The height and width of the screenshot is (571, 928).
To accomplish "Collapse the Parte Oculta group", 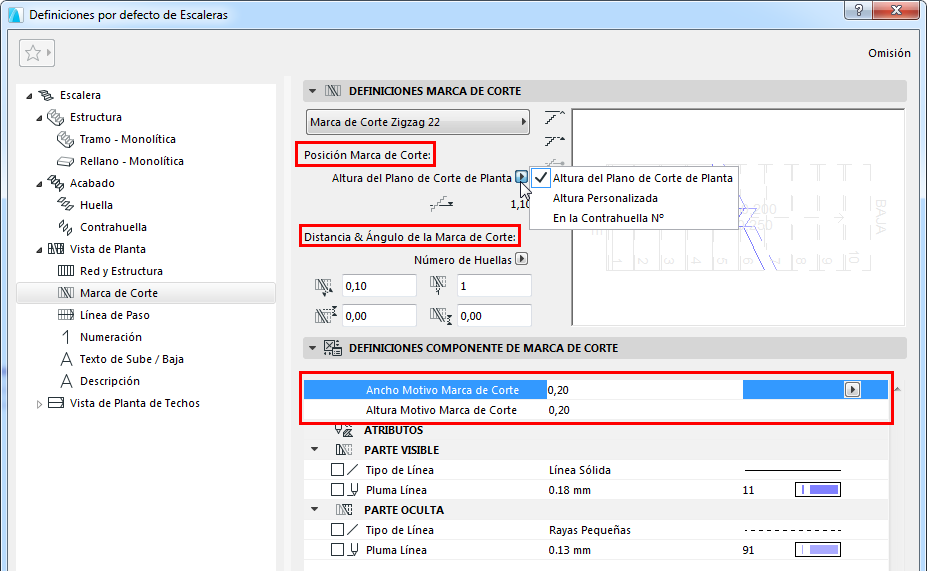I will (315, 509).
